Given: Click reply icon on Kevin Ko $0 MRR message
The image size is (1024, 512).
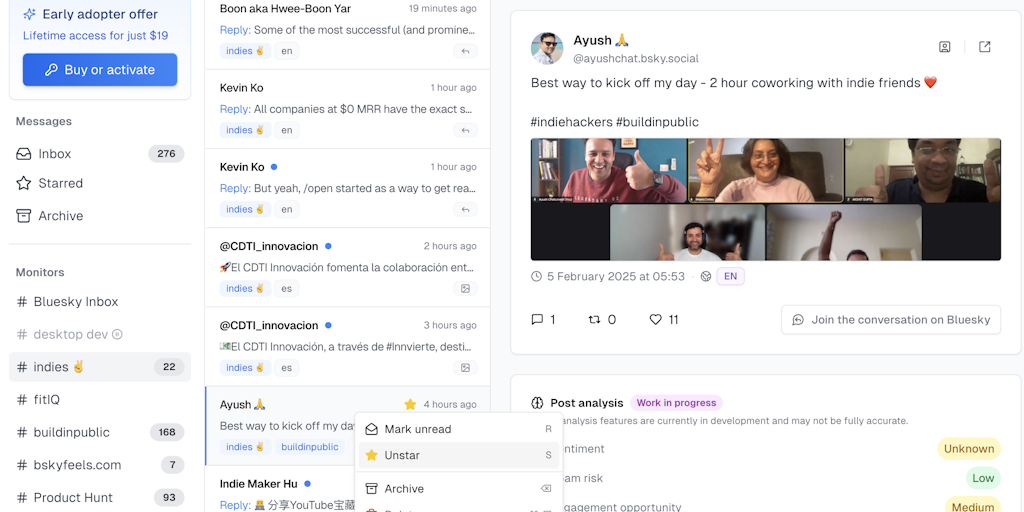Looking at the screenshot, I should point(466,130).
